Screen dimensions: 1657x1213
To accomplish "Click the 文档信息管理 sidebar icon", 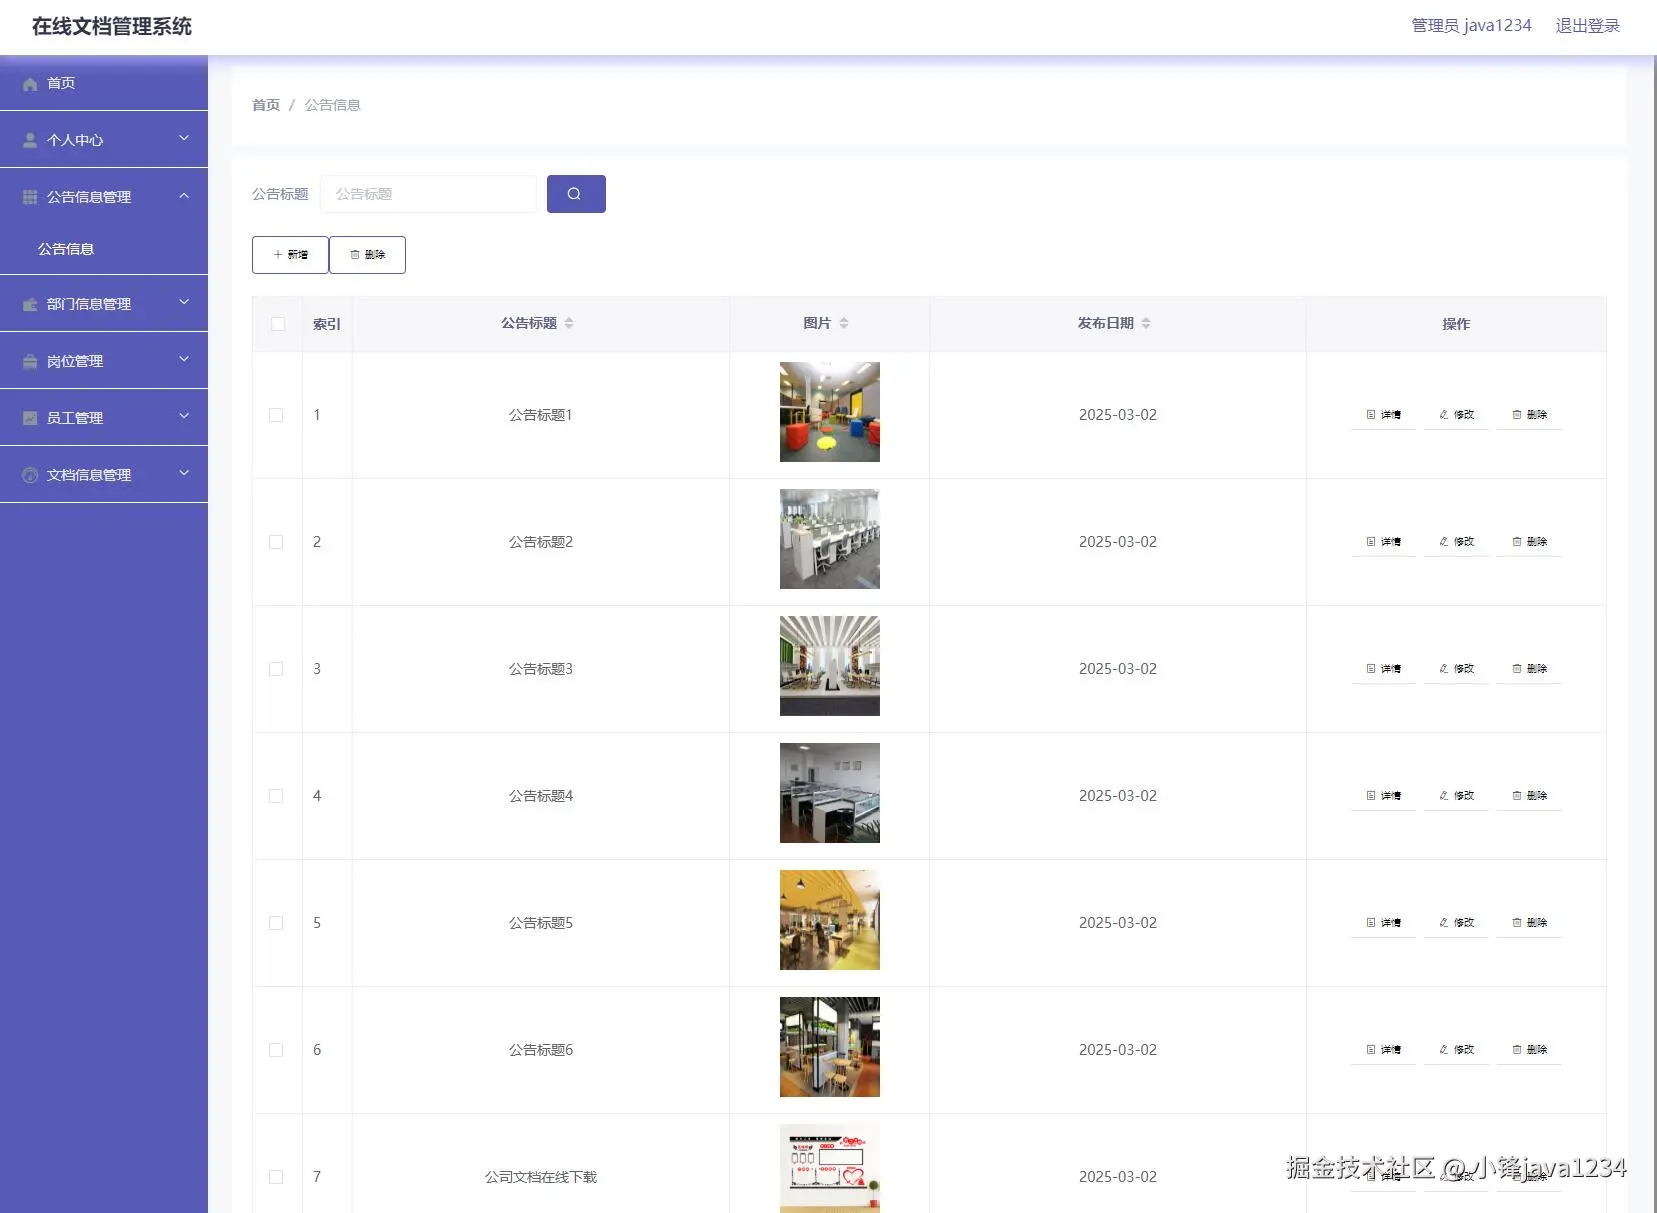I will [30, 475].
